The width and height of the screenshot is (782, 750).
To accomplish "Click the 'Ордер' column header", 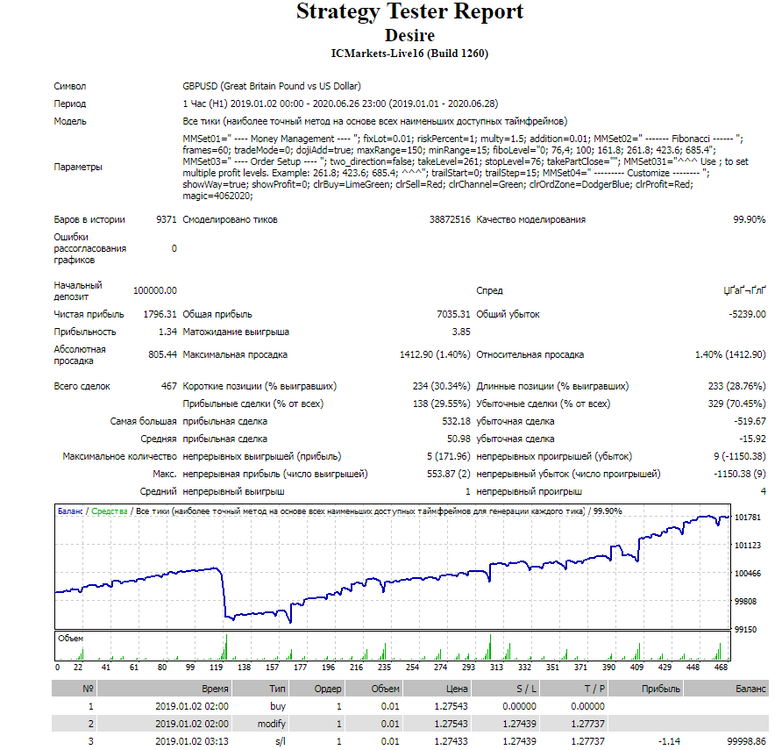I will [x=317, y=689].
